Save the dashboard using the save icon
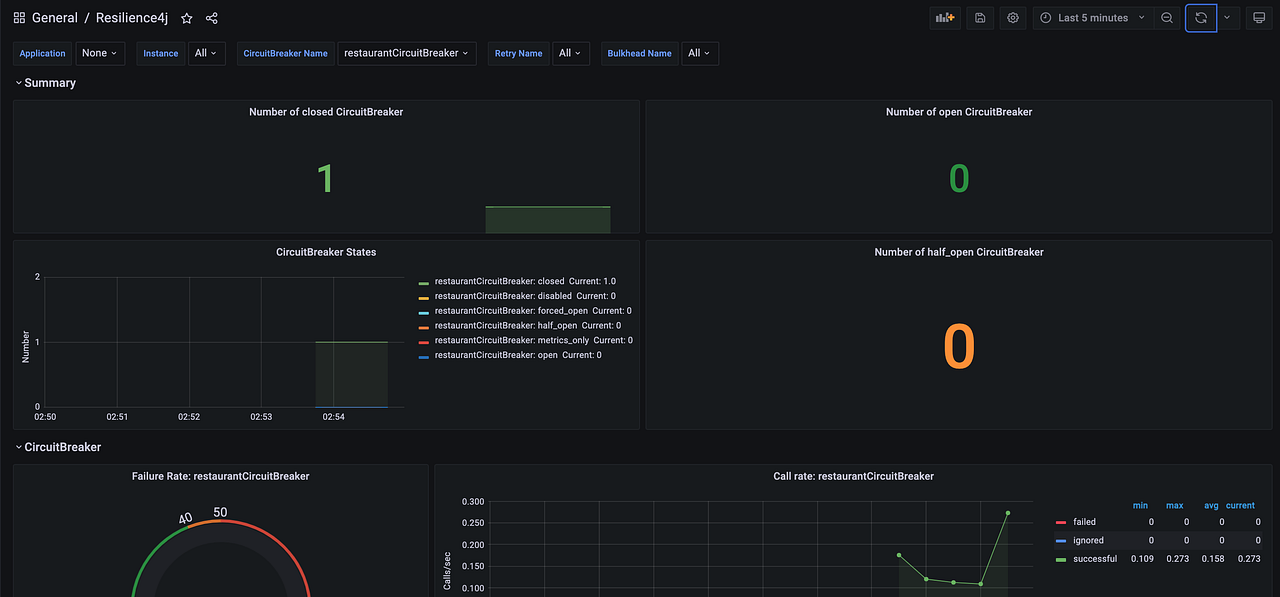 (x=979, y=17)
